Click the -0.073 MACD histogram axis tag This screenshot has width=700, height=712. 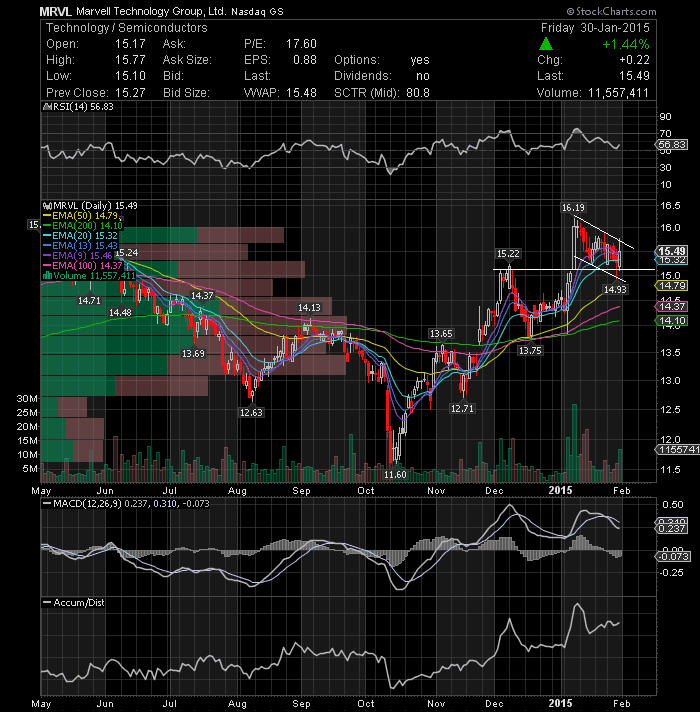click(673, 556)
